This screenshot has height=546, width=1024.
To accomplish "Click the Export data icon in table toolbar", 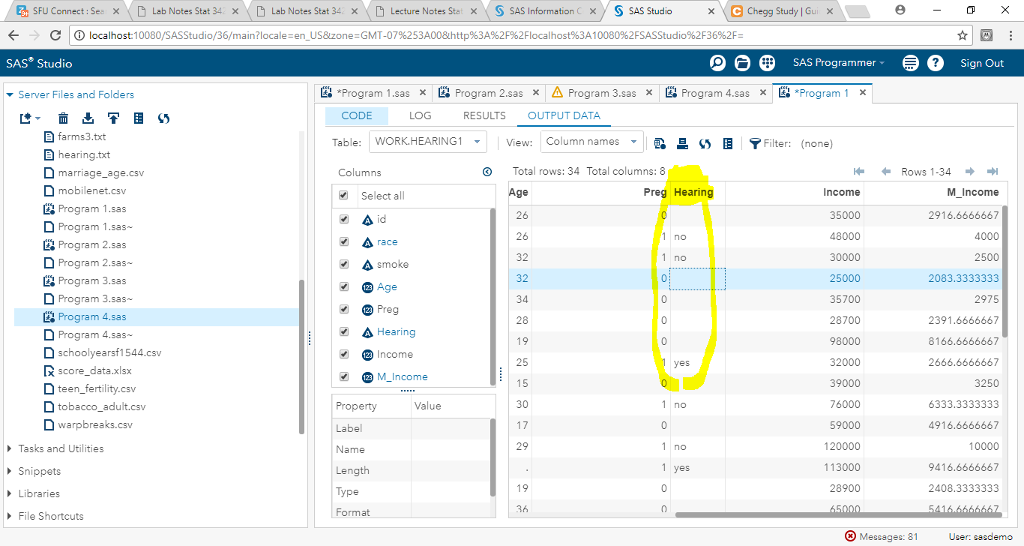I will point(682,144).
